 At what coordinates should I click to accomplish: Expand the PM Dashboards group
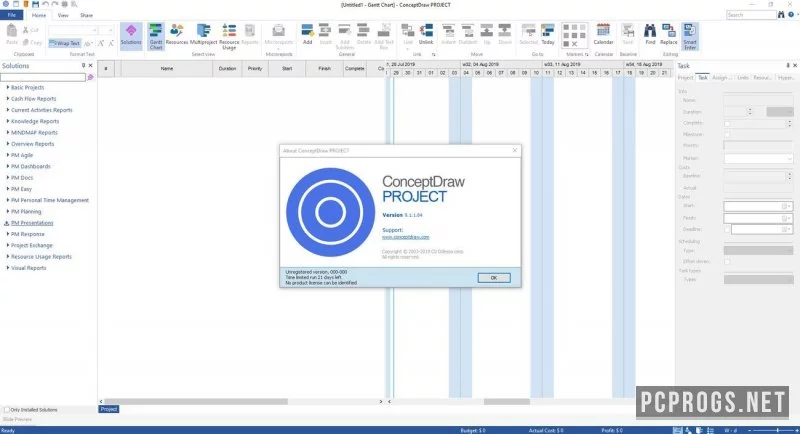8,166
